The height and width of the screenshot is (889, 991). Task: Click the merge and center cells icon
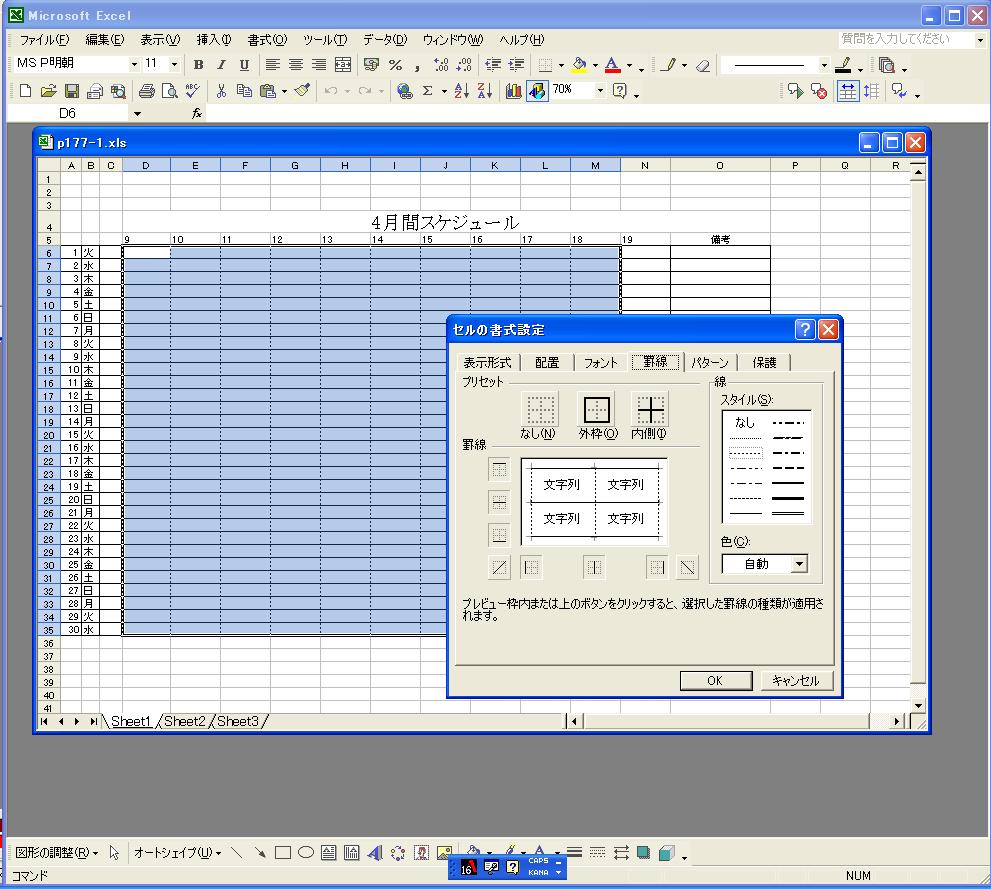[x=343, y=64]
